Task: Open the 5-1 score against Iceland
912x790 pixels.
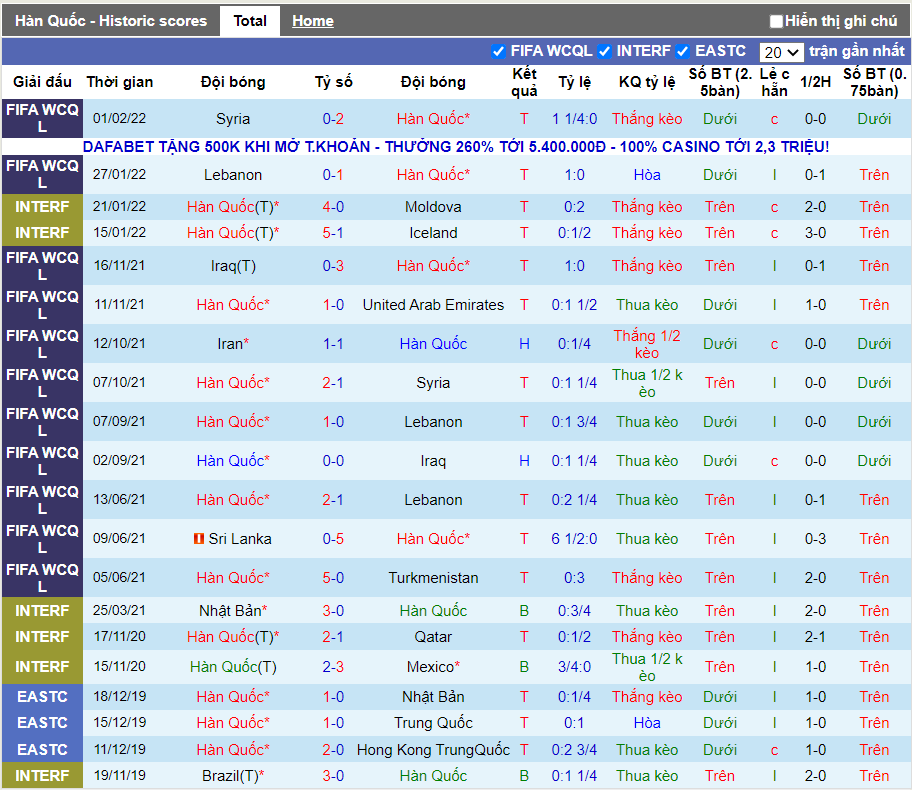Action: pyautogui.click(x=333, y=233)
